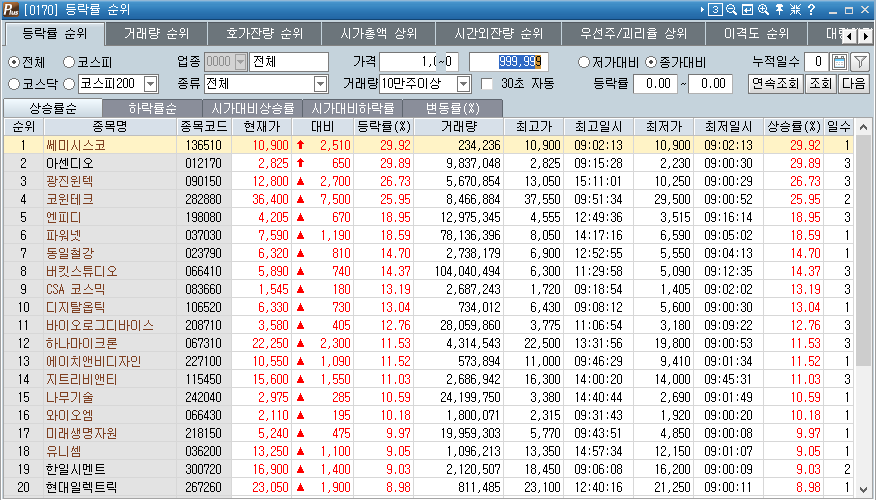Image resolution: width=876 pixels, height=500 pixels.
Task: Click stock name 한일시멘트 in row 19
Action: click(75, 469)
